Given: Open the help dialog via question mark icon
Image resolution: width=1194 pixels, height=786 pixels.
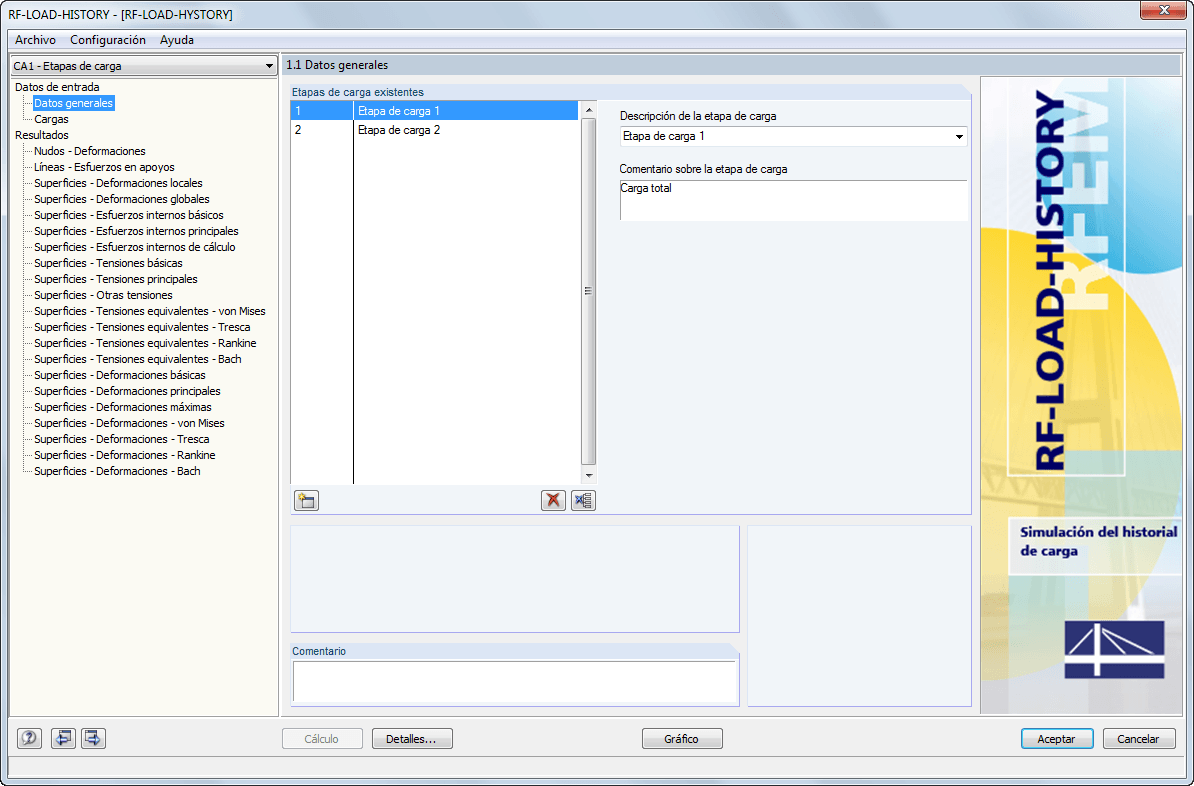Looking at the screenshot, I should point(28,738).
